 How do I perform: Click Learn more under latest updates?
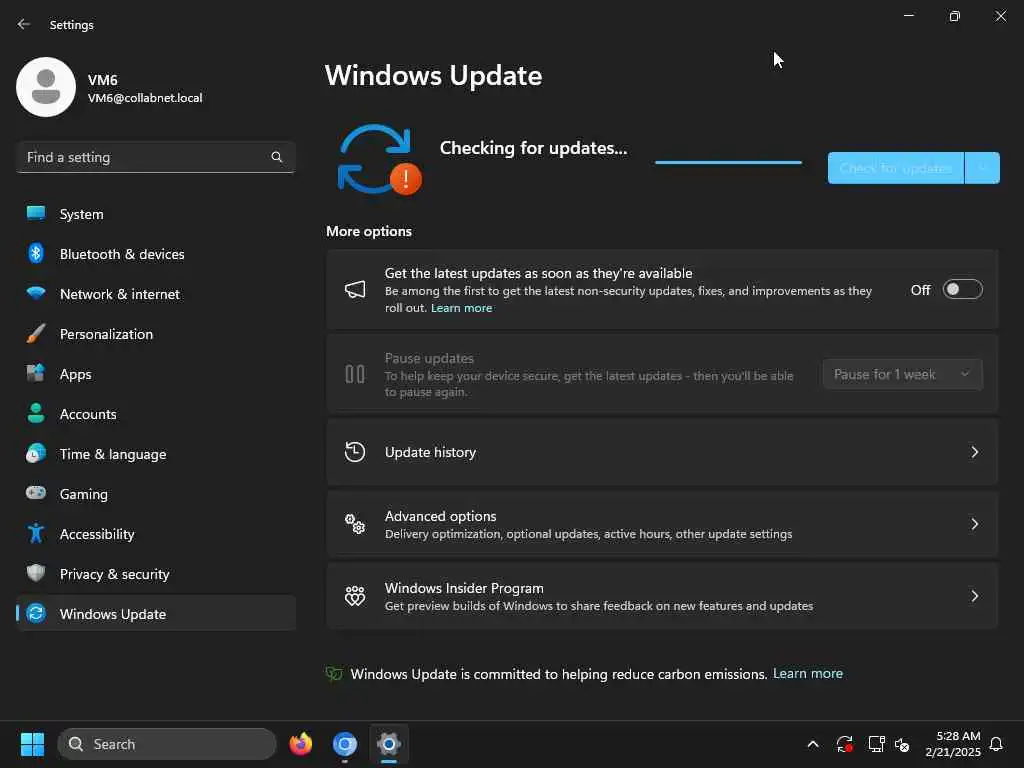[461, 308]
